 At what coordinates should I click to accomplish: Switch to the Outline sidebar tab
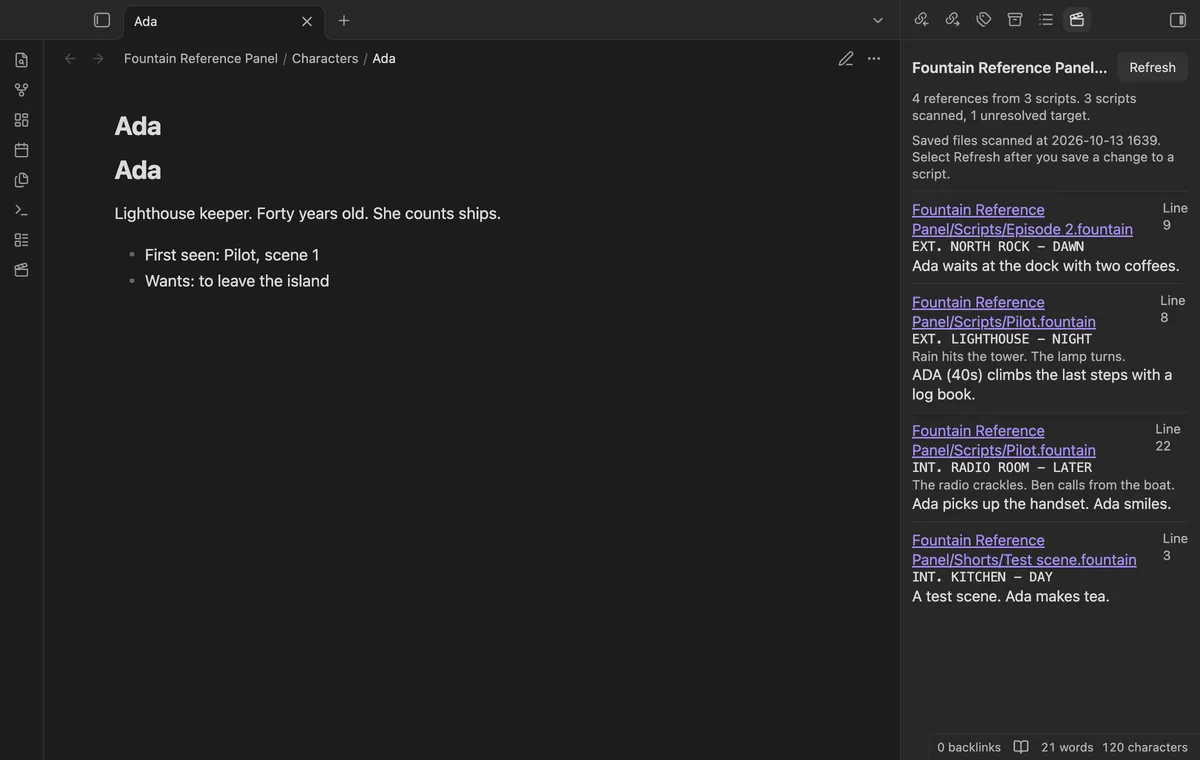[1046, 20]
